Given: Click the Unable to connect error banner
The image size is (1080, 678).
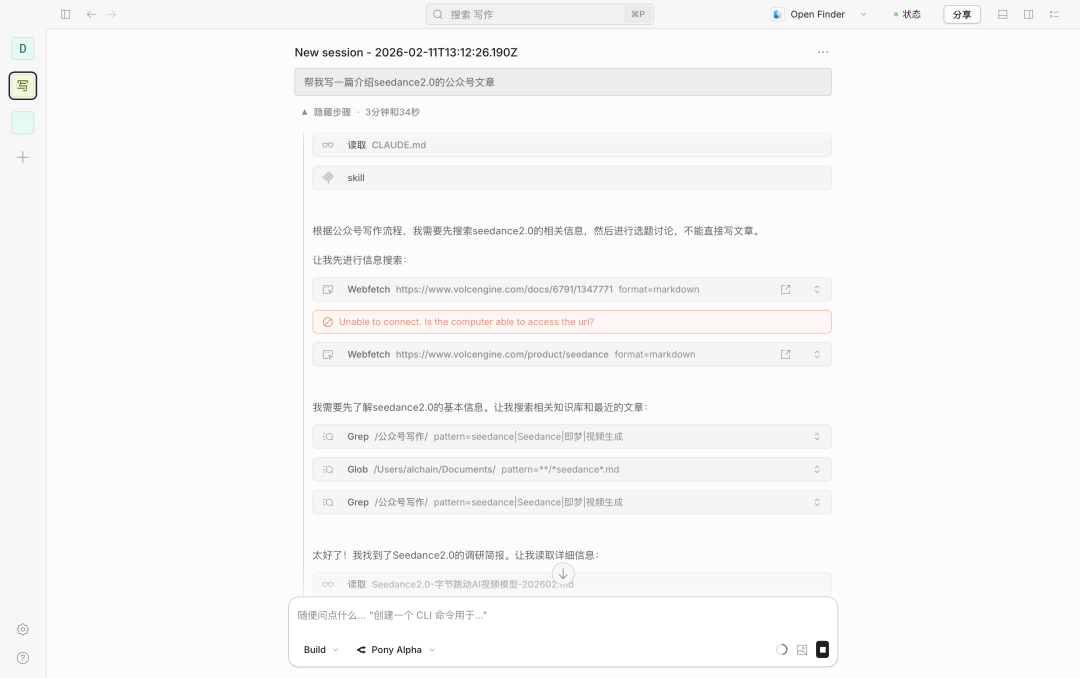Looking at the screenshot, I should point(572,322).
